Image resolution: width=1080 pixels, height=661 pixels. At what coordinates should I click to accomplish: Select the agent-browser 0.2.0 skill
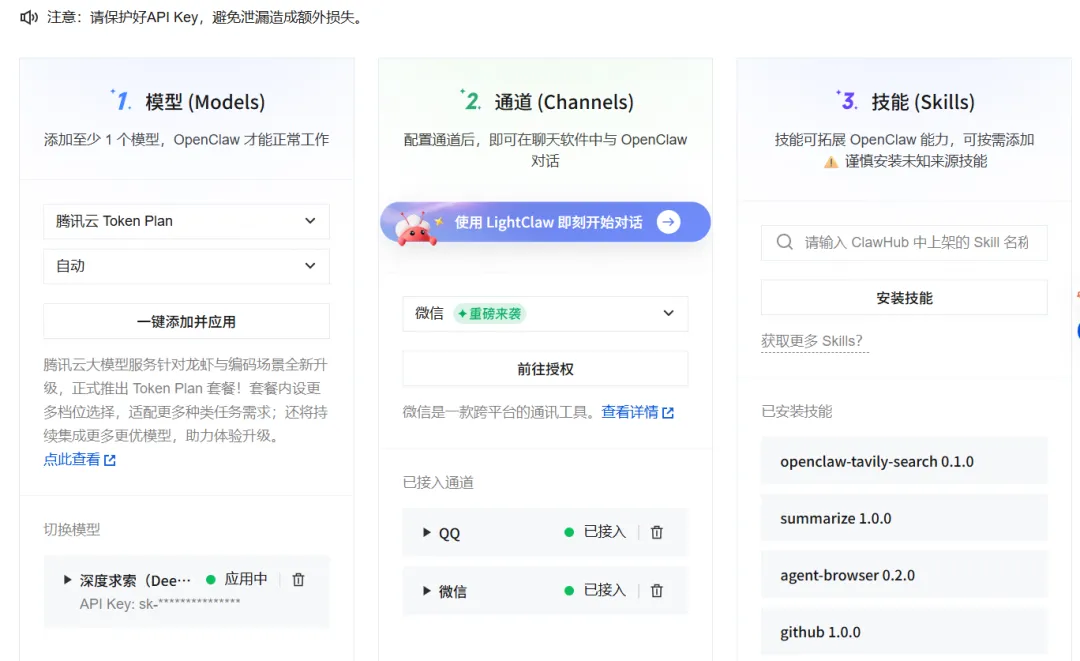pyautogui.click(x=904, y=576)
